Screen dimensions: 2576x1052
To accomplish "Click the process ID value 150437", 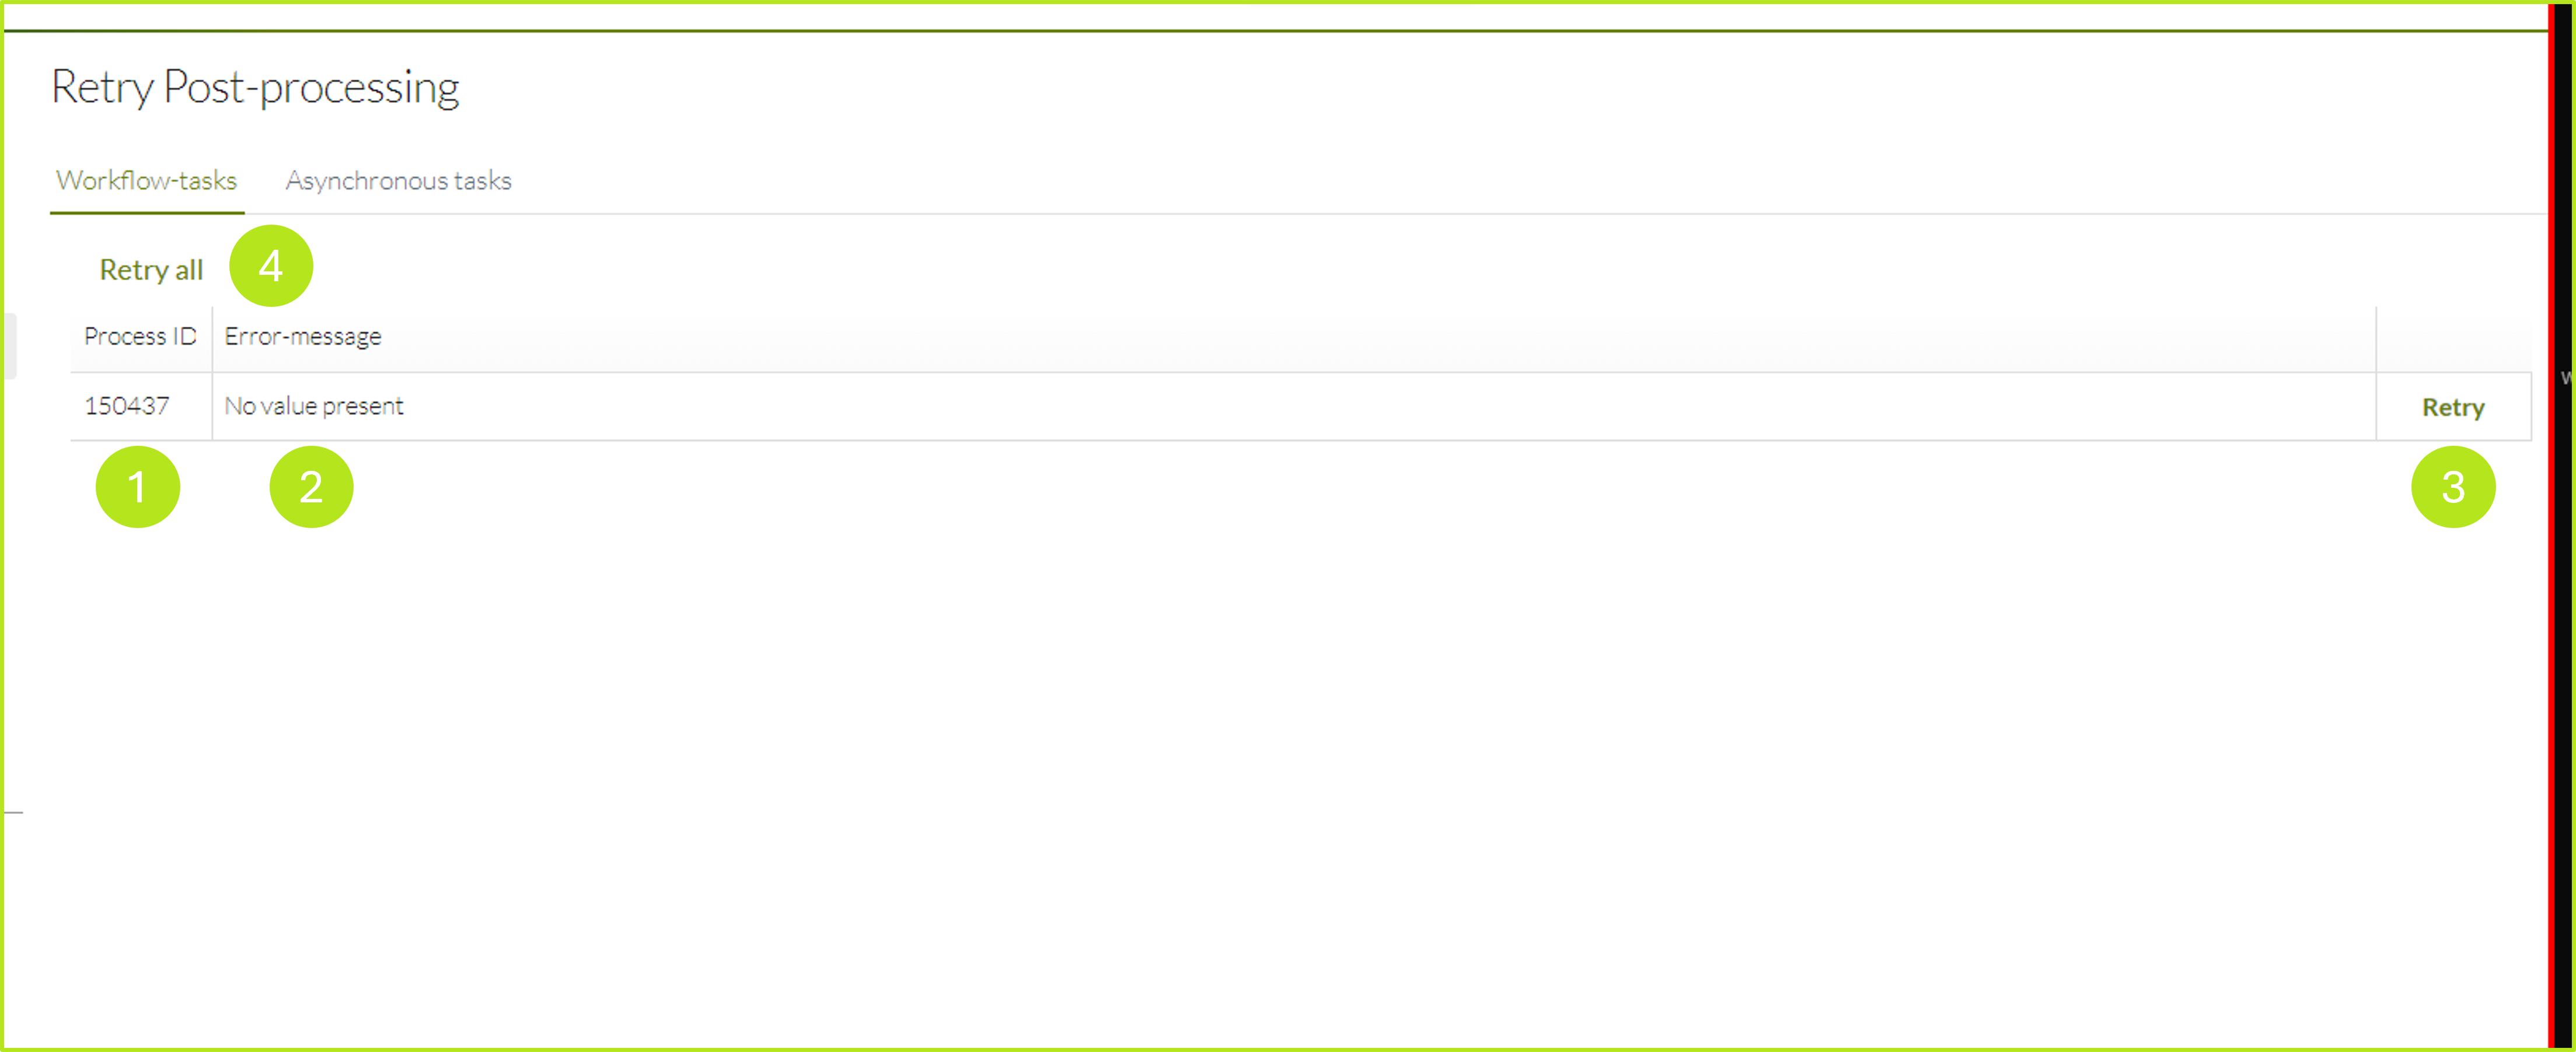I will [129, 406].
